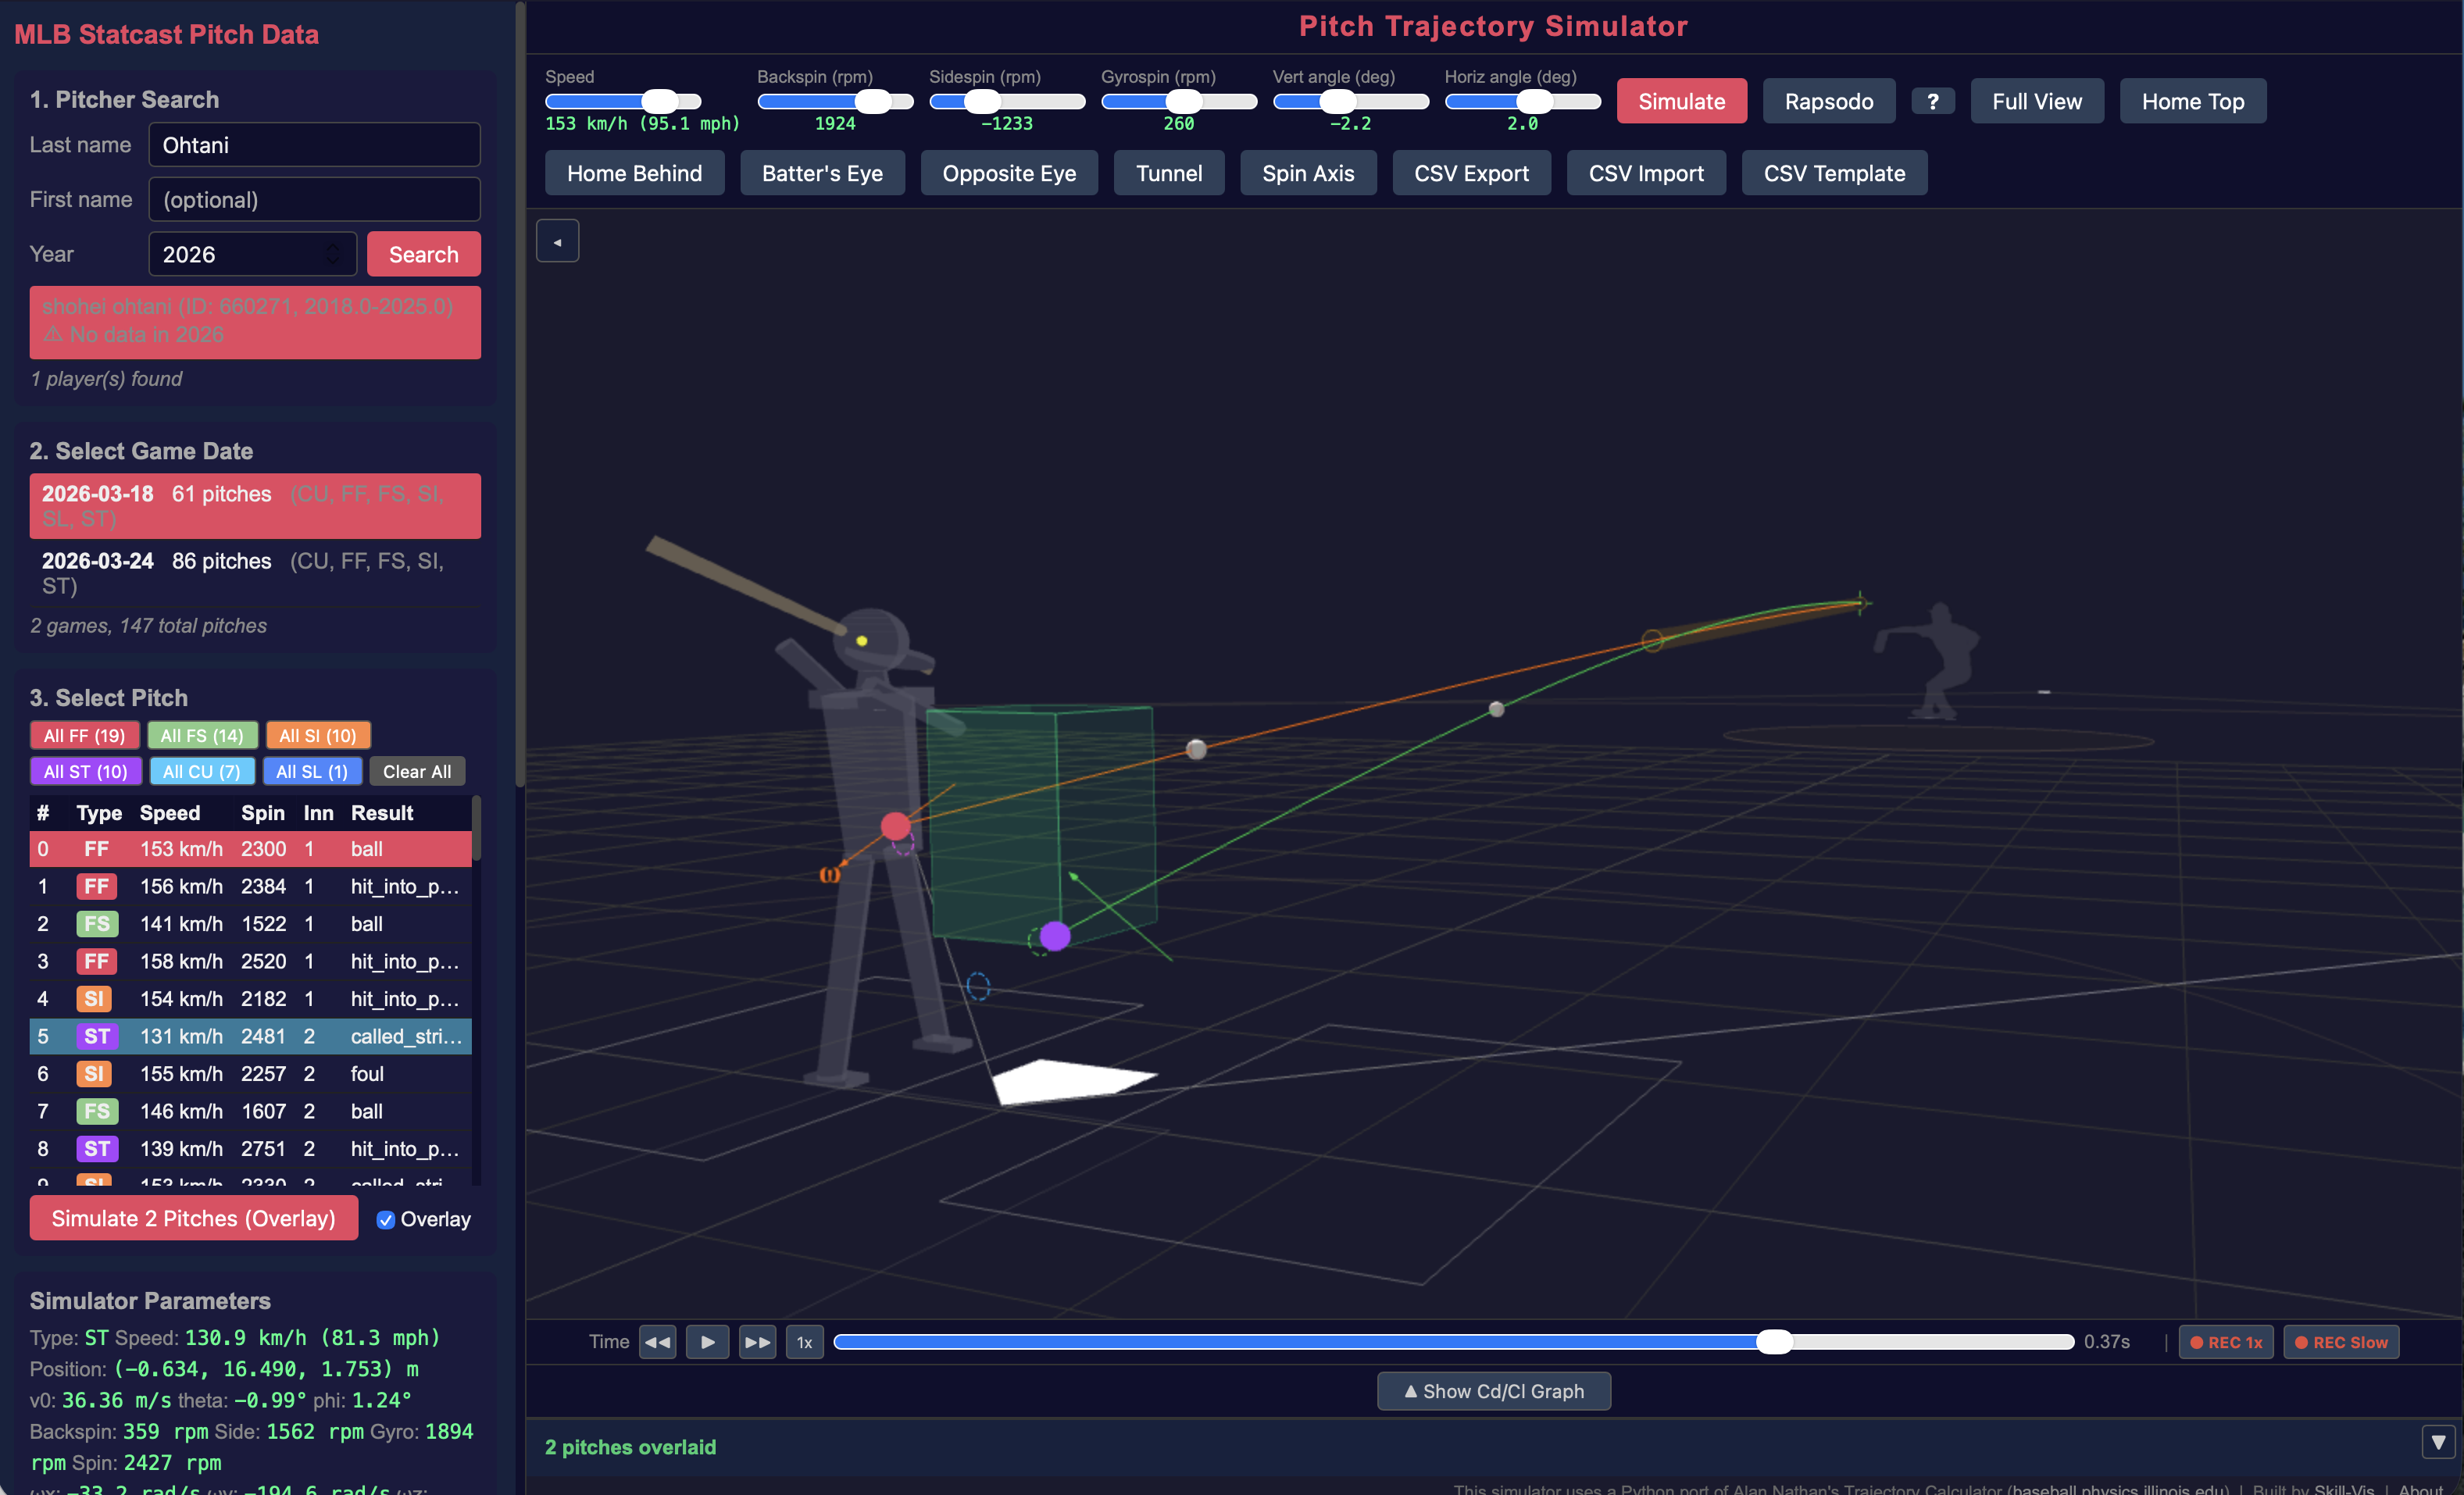Select pitch row 6 SI 155 km/h
Screen dimensions: 2464x1495
250,1074
